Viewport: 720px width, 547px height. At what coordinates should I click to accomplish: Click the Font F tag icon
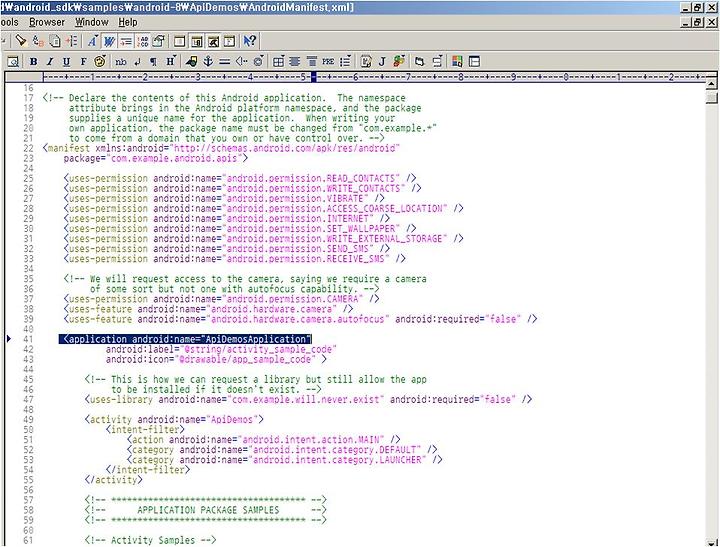pos(83,62)
